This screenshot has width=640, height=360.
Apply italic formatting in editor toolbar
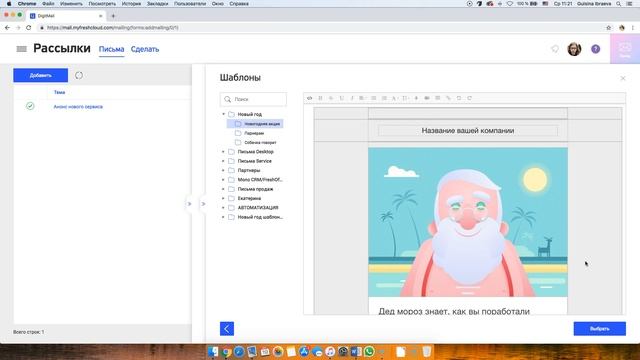pos(352,98)
